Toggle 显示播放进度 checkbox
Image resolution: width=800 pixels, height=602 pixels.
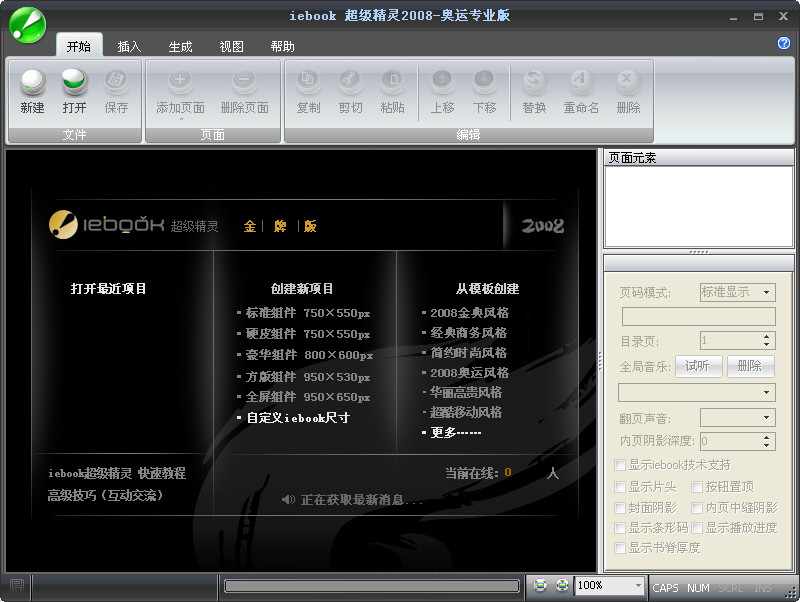click(697, 528)
